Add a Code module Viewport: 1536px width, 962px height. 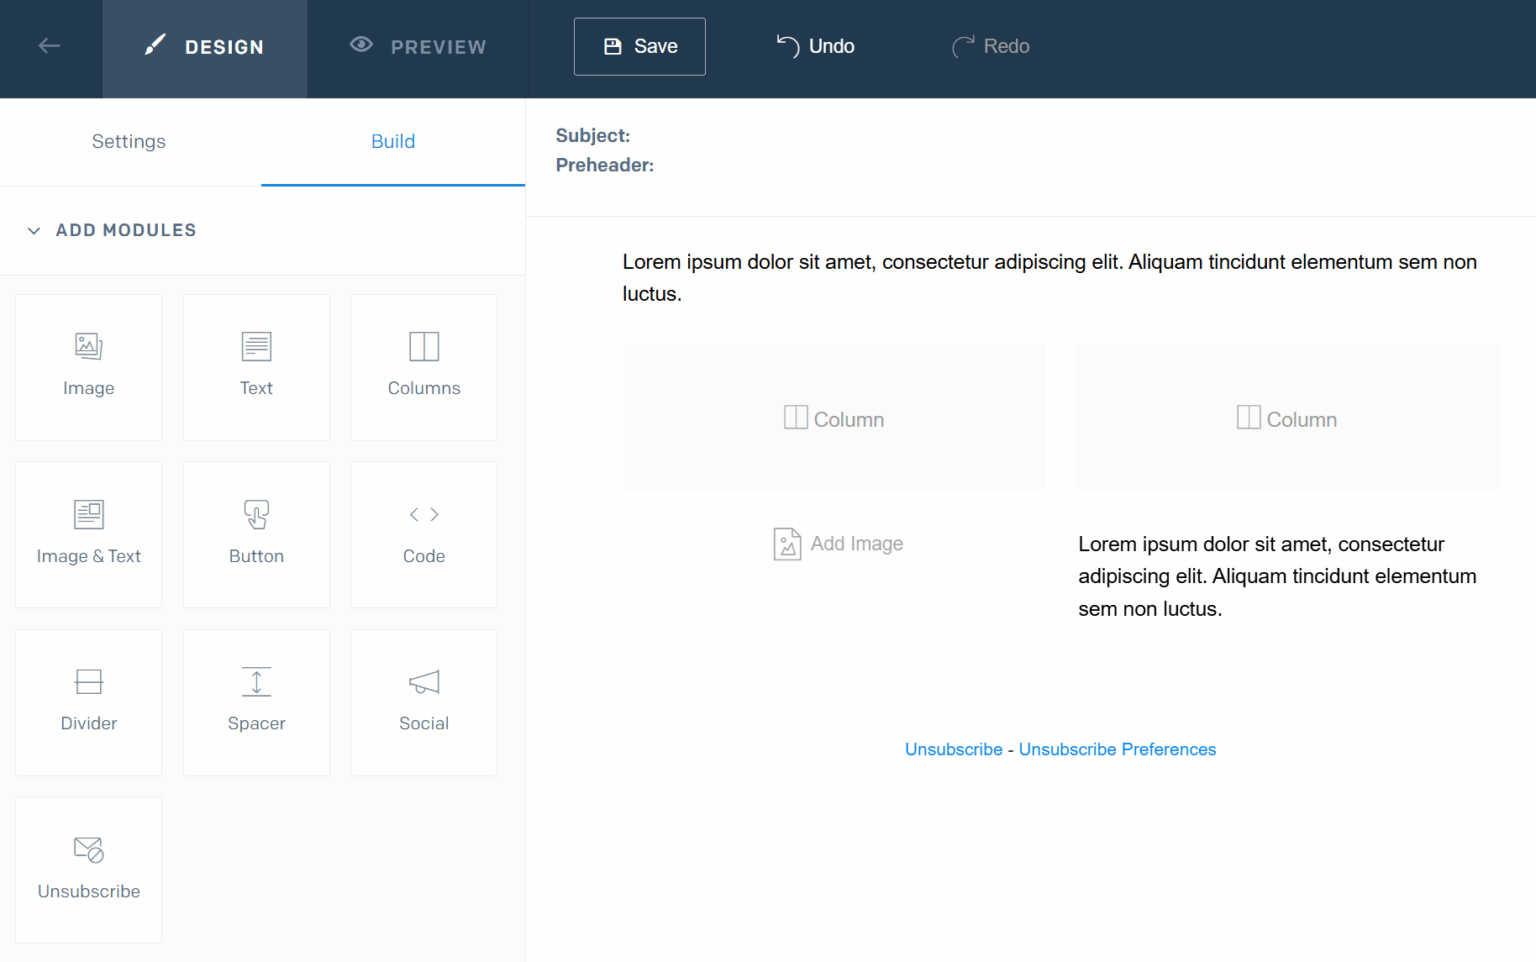pos(423,535)
